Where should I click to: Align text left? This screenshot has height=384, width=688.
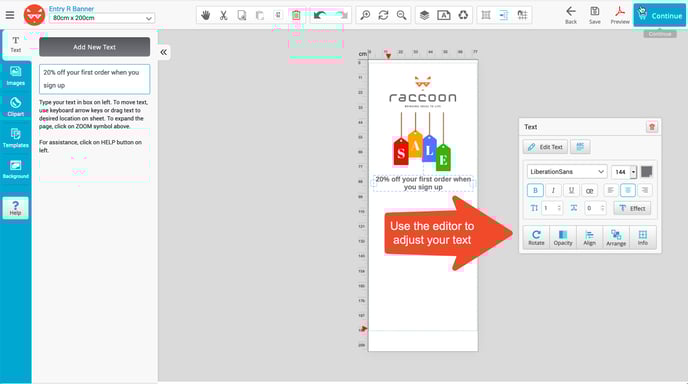click(610, 190)
